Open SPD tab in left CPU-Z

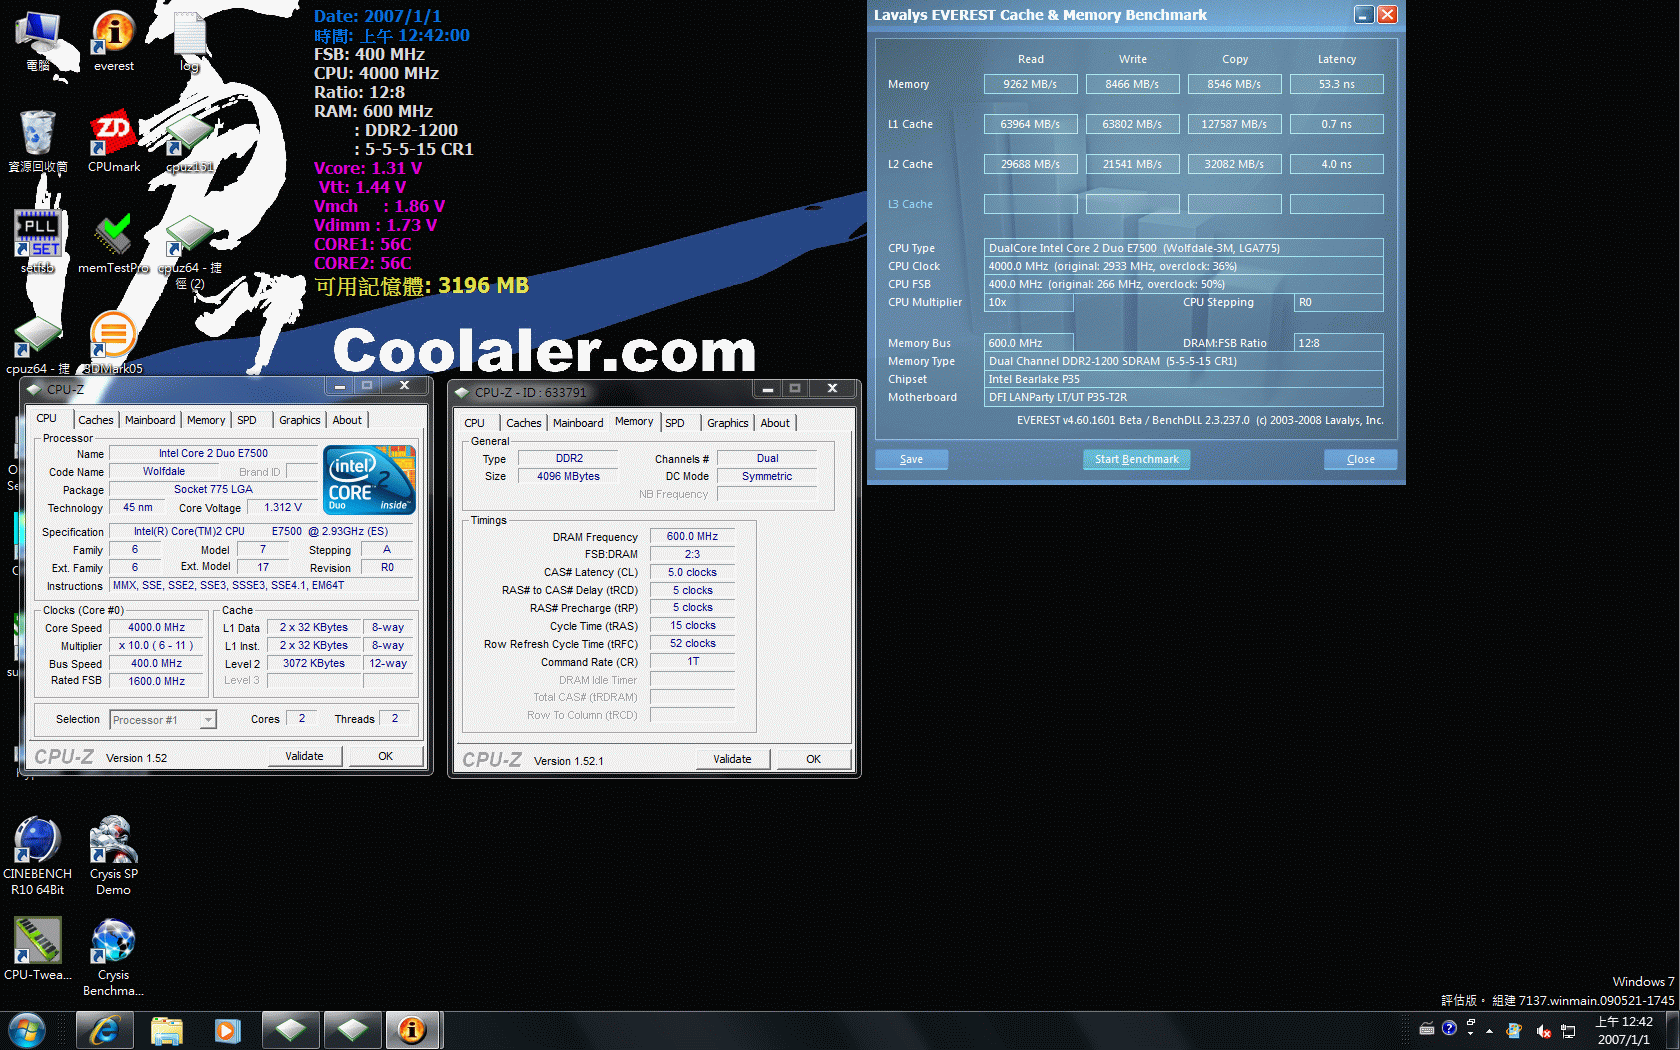[247, 420]
